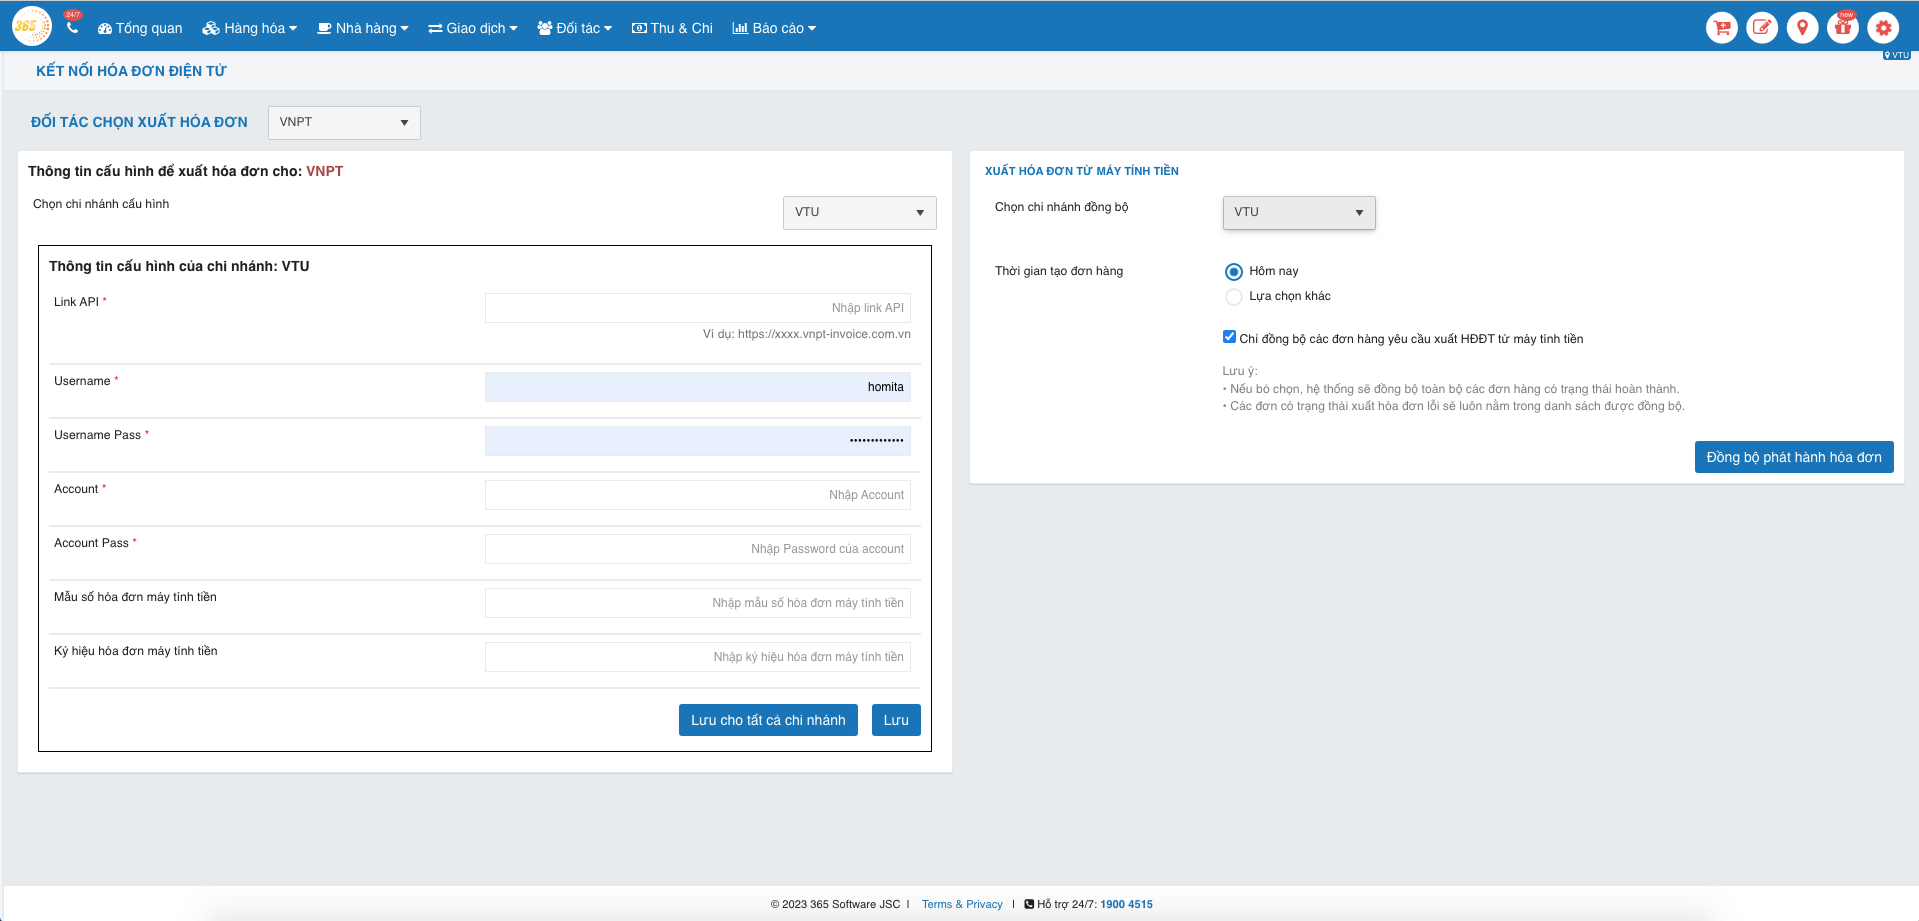This screenshot has width=1919, height=921.
Task: Click the 1900 4515 support number
Action: 1126,904
